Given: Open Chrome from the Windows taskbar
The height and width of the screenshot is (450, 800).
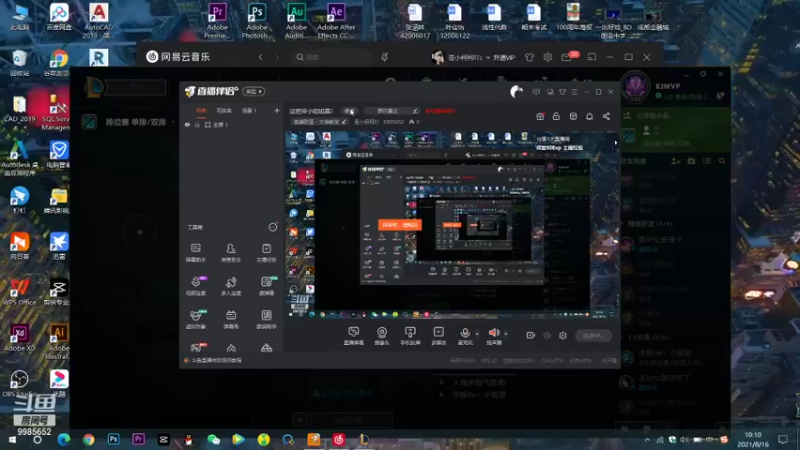Looking at the screenshot, I should click(x=89, y=439).
